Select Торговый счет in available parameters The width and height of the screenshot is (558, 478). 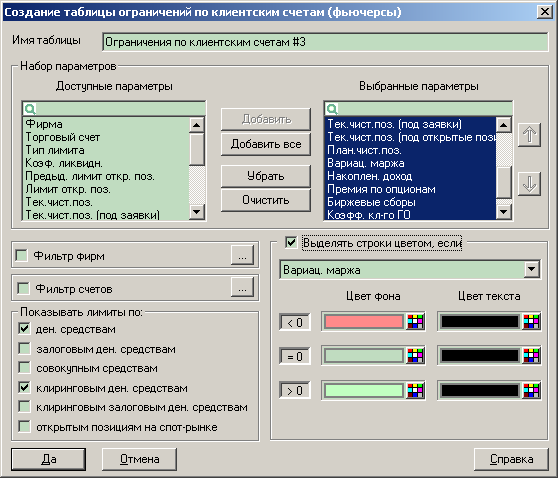[63, 137]
